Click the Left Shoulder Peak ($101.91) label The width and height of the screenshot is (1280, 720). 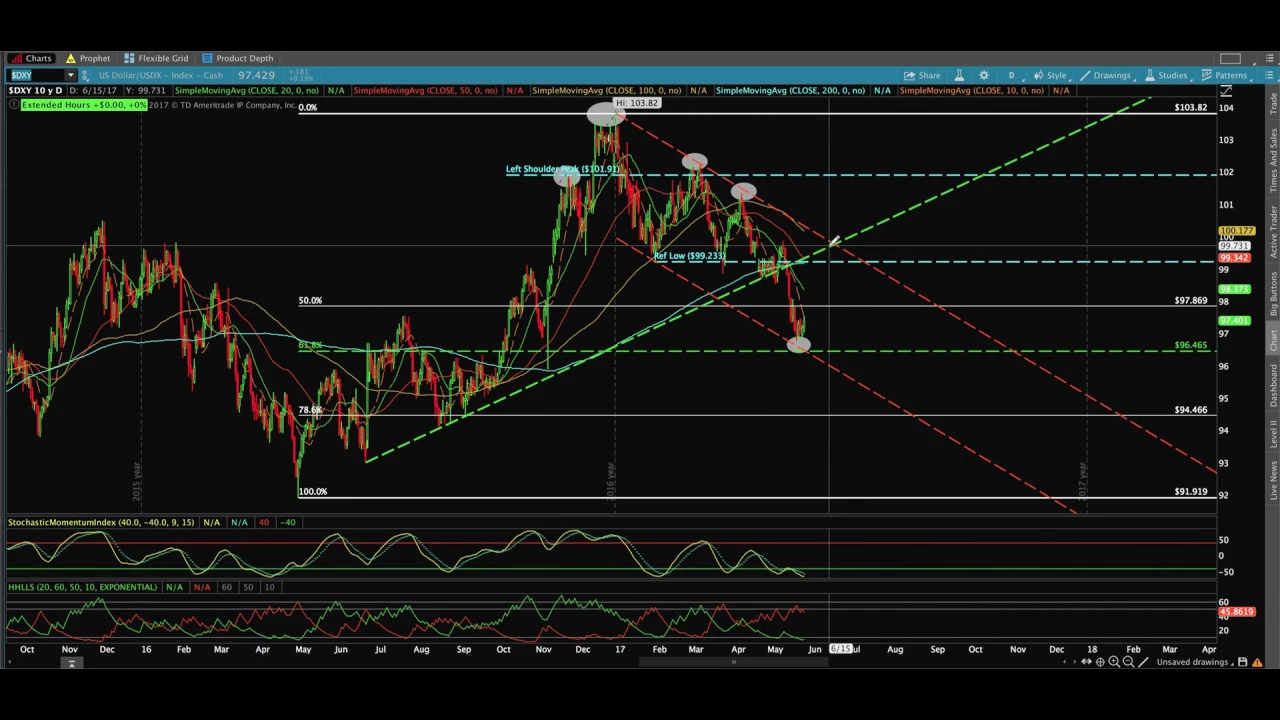tap(563, 169)
